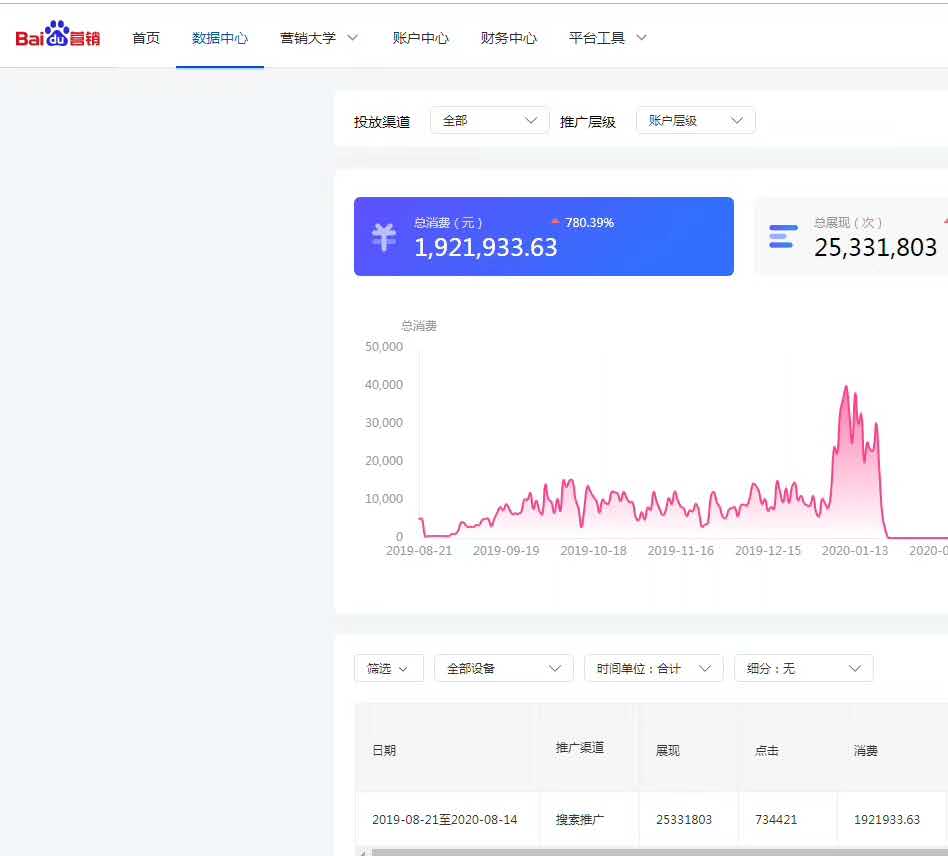Open 财务中心 from the top menu
Image resolution: width=948 pixels, height=856 pixels.
tap(510, 36)
